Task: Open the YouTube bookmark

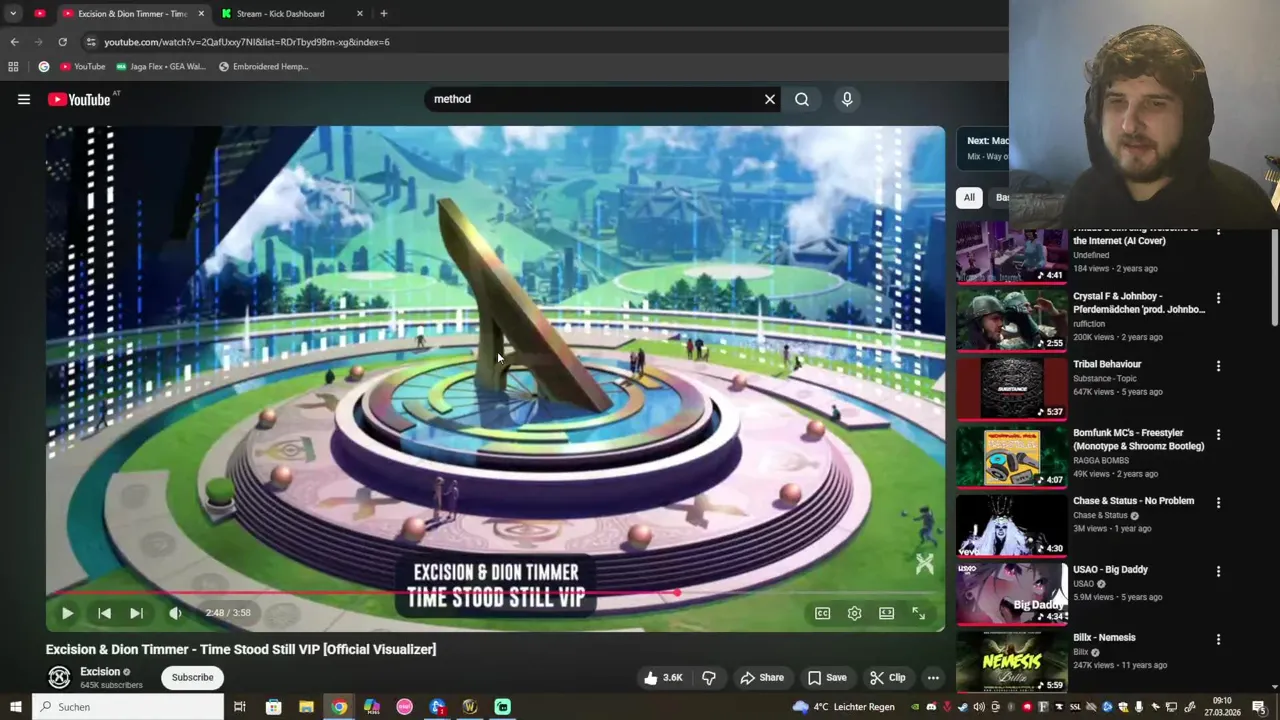Action: (x=82, y=67)
